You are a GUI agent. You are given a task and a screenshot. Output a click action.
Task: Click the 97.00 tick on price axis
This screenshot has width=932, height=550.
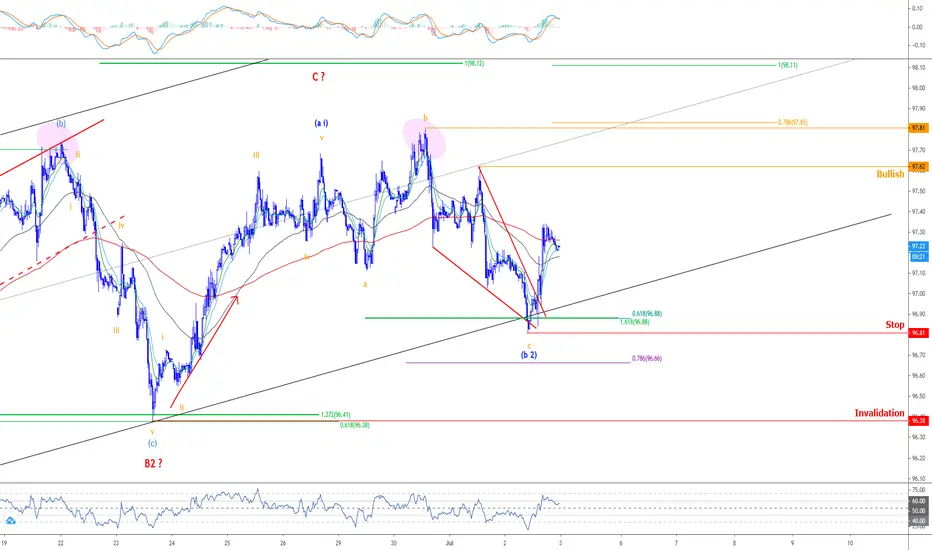(918, 294)
